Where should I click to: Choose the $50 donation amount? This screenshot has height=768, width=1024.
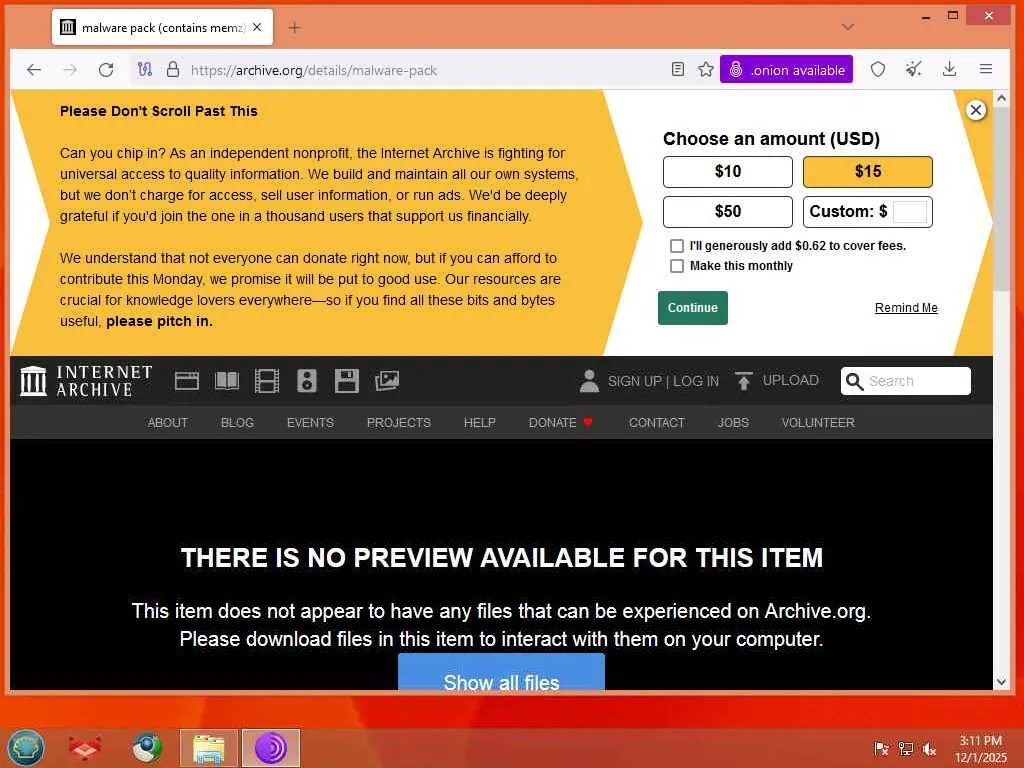pos(728,212)
